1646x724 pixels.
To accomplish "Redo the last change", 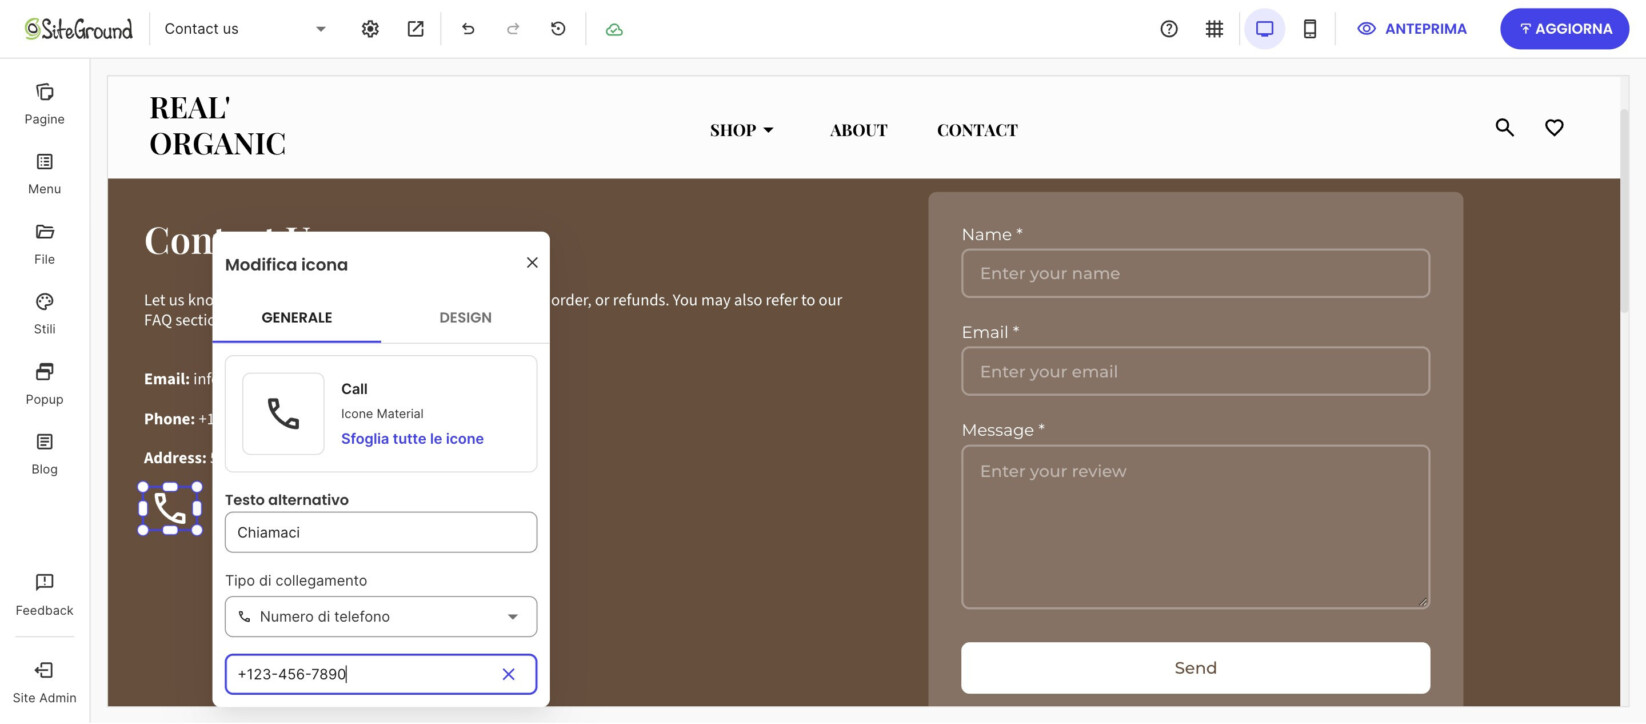I will point(513,29).
